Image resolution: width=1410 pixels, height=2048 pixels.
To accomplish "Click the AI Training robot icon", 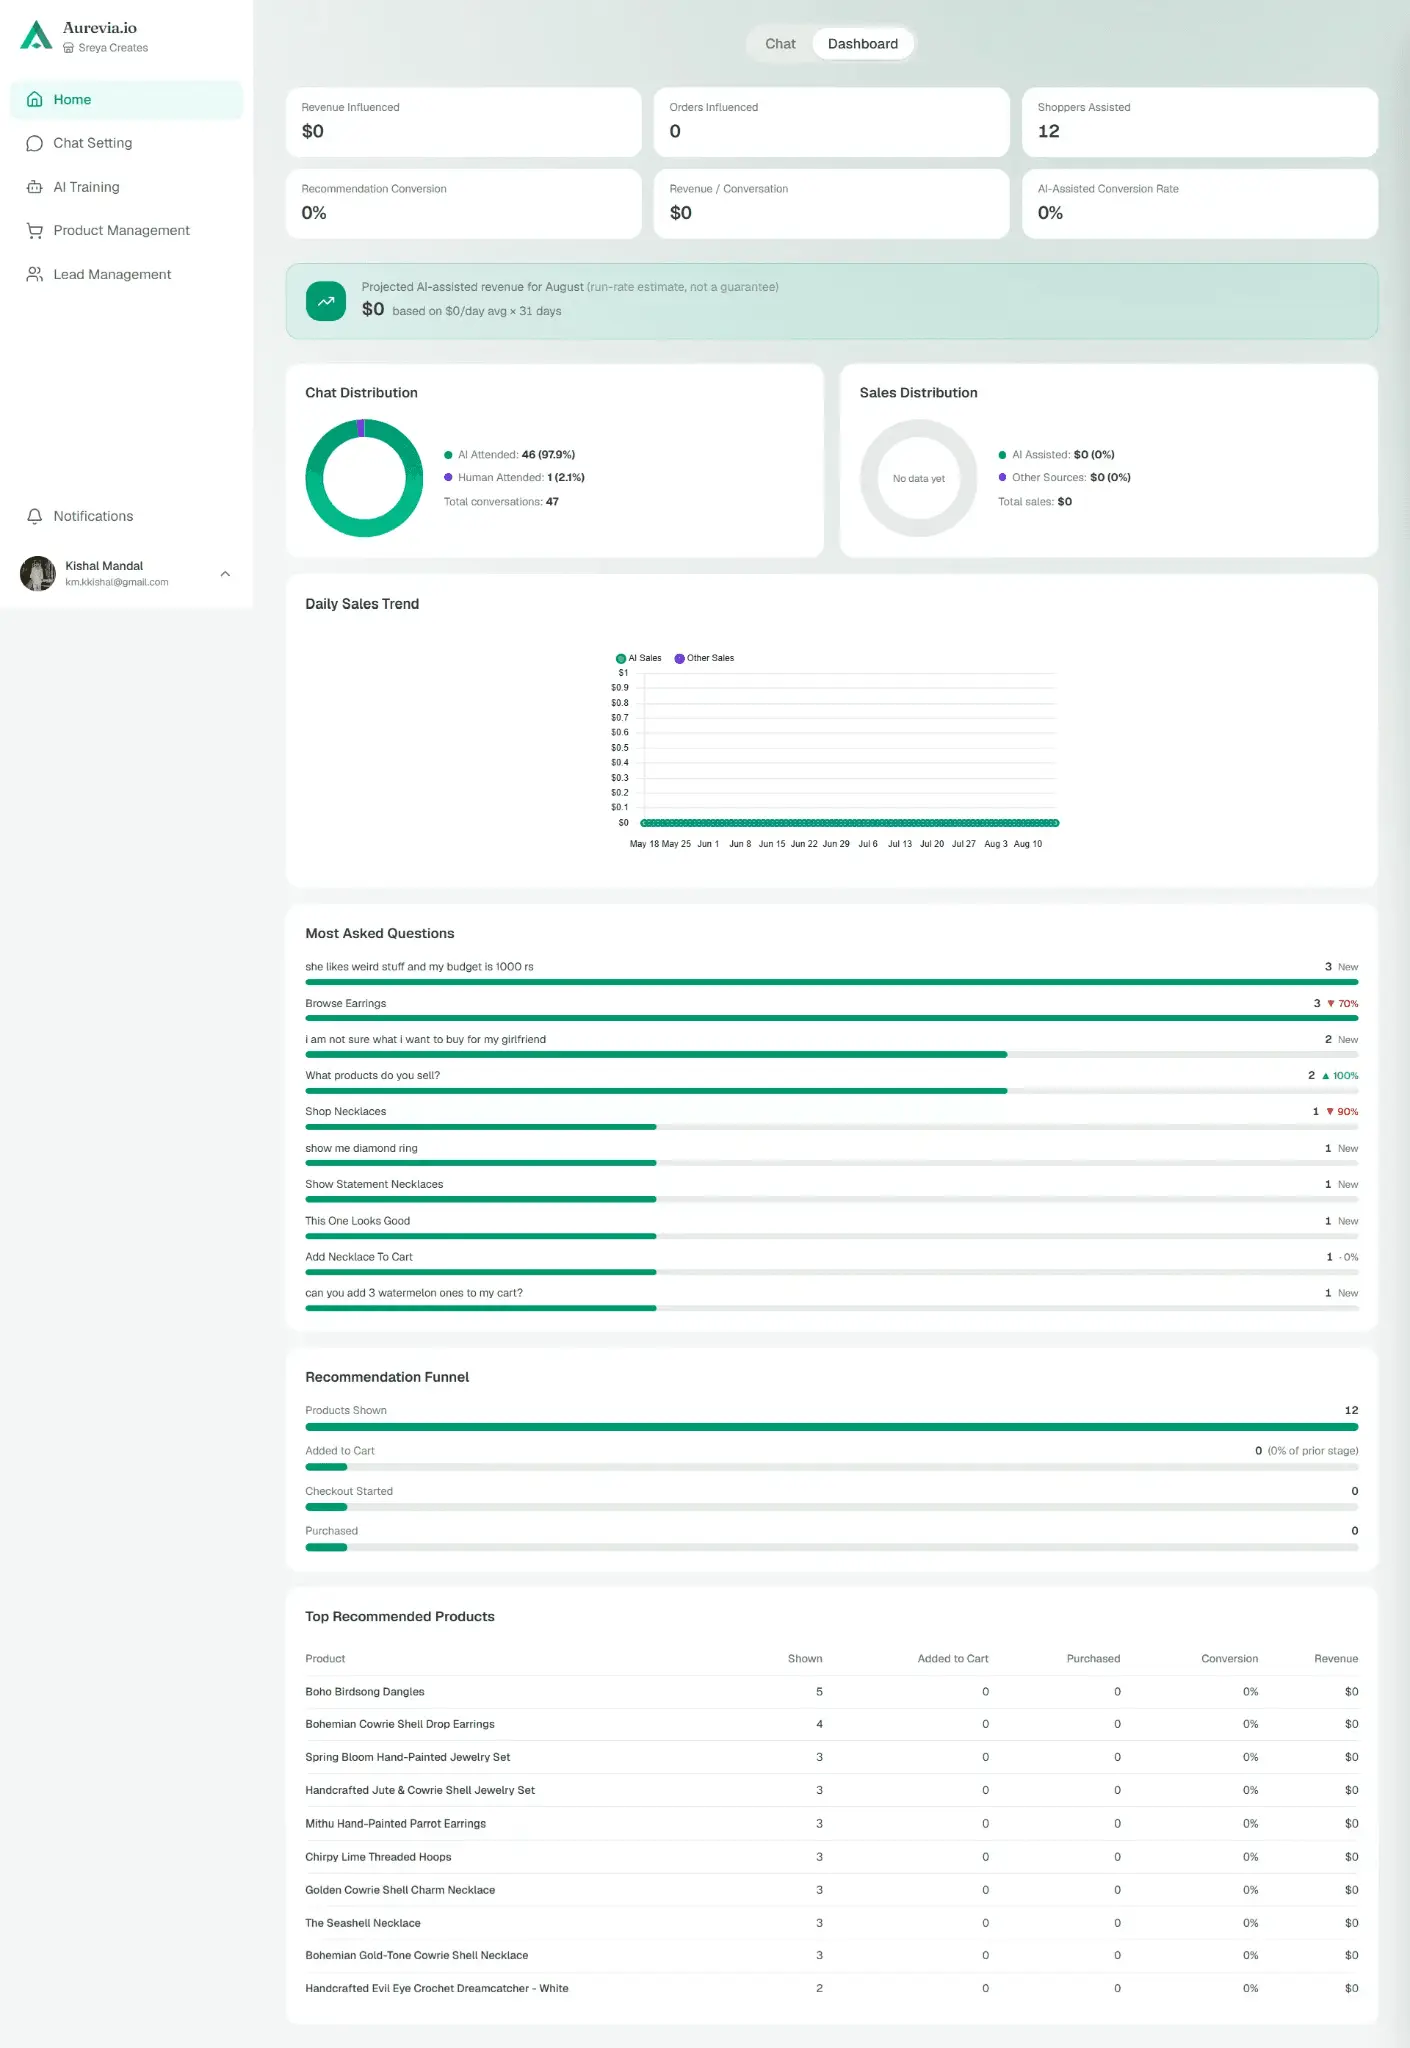I will click(x=35, y=187).
